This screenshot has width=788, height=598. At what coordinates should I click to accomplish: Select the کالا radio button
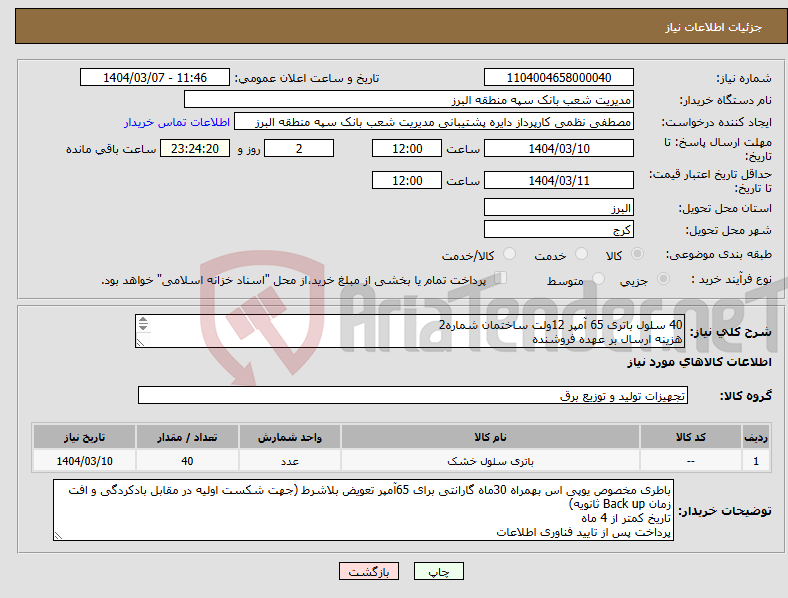pos(637,254)
